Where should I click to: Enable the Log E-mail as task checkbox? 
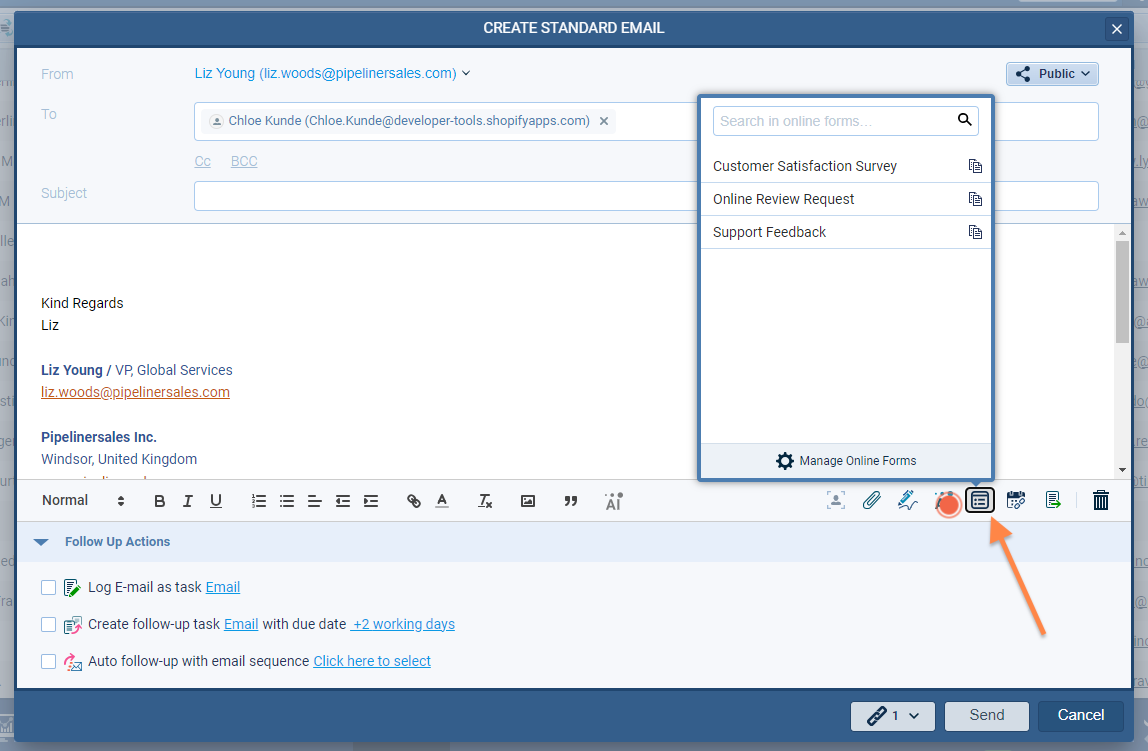click(49, 588)
